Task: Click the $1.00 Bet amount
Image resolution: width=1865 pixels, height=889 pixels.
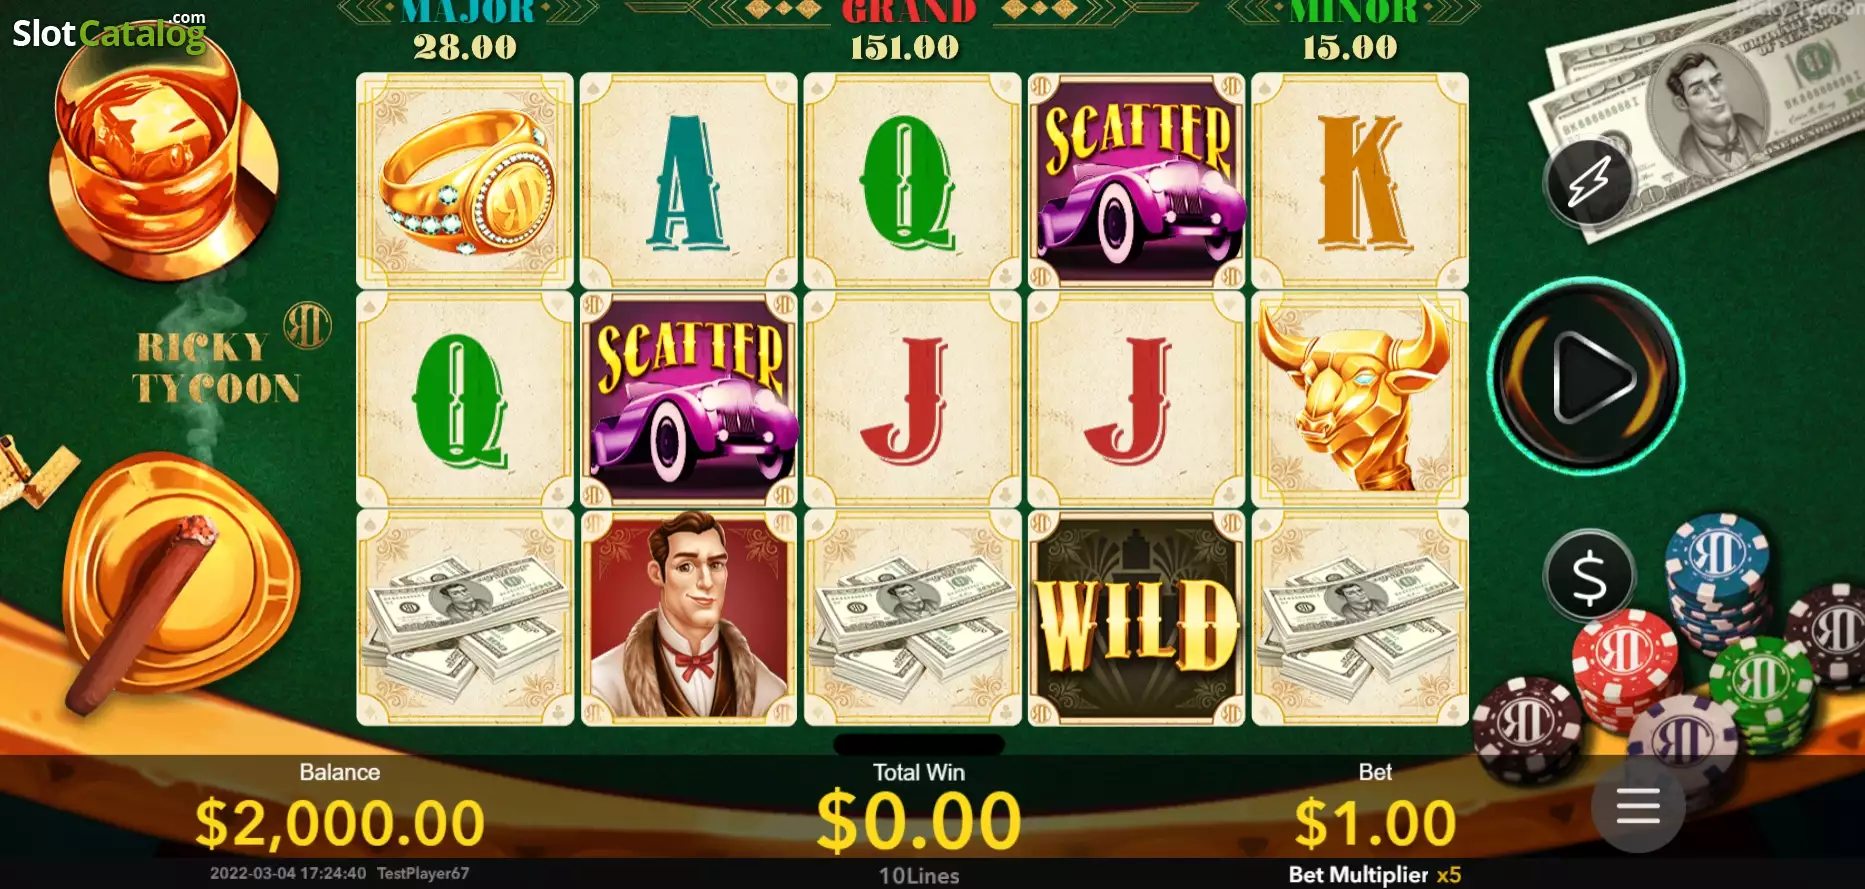Action: (1375, 823)
